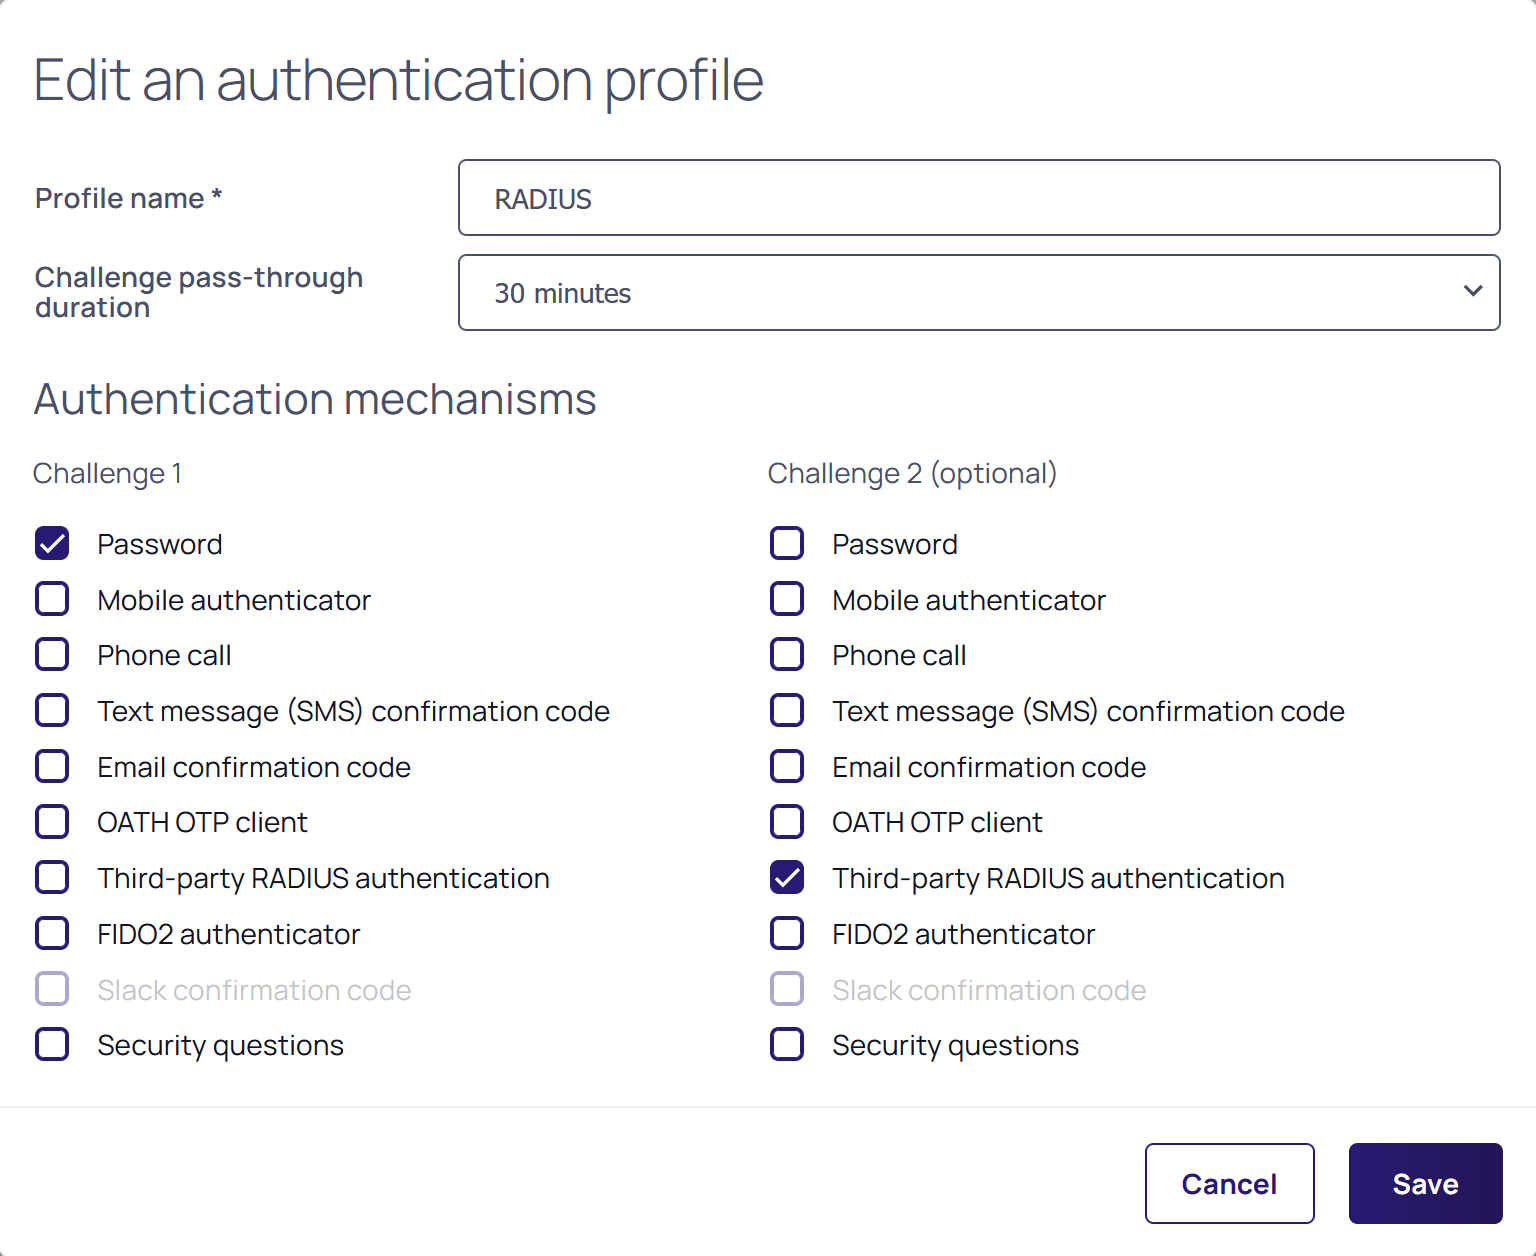Enable Mobile authenticator for Challenge 1
The image size is (1536, 1256).
point(52,599)
